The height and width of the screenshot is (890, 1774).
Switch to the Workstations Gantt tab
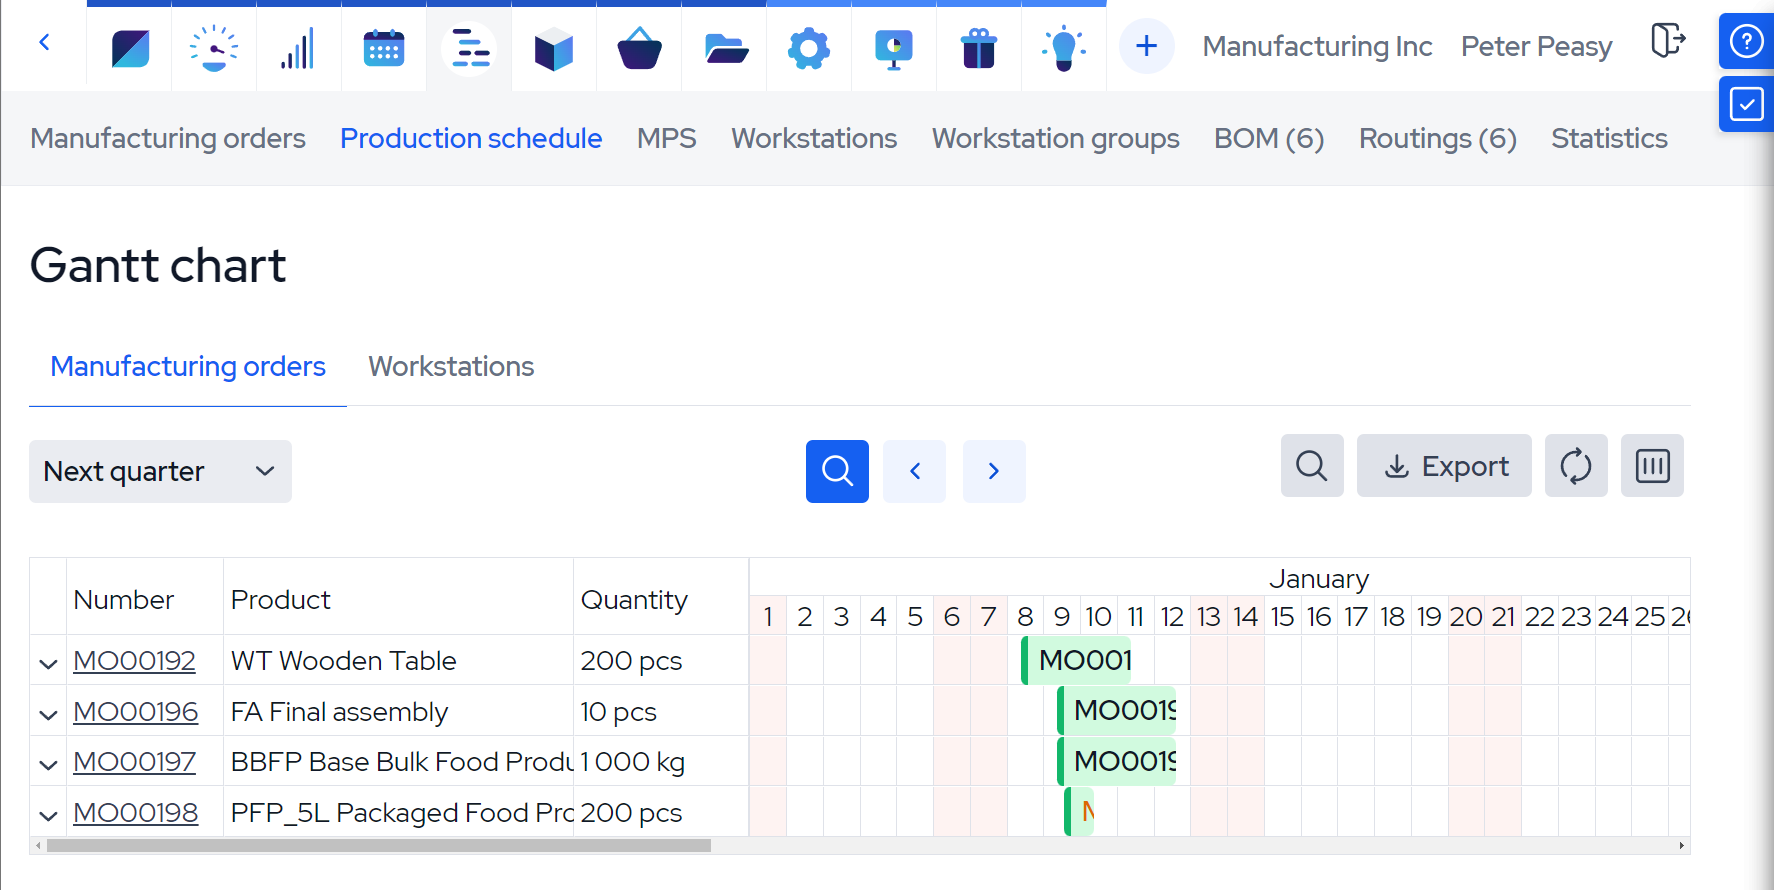click(451, 367)
